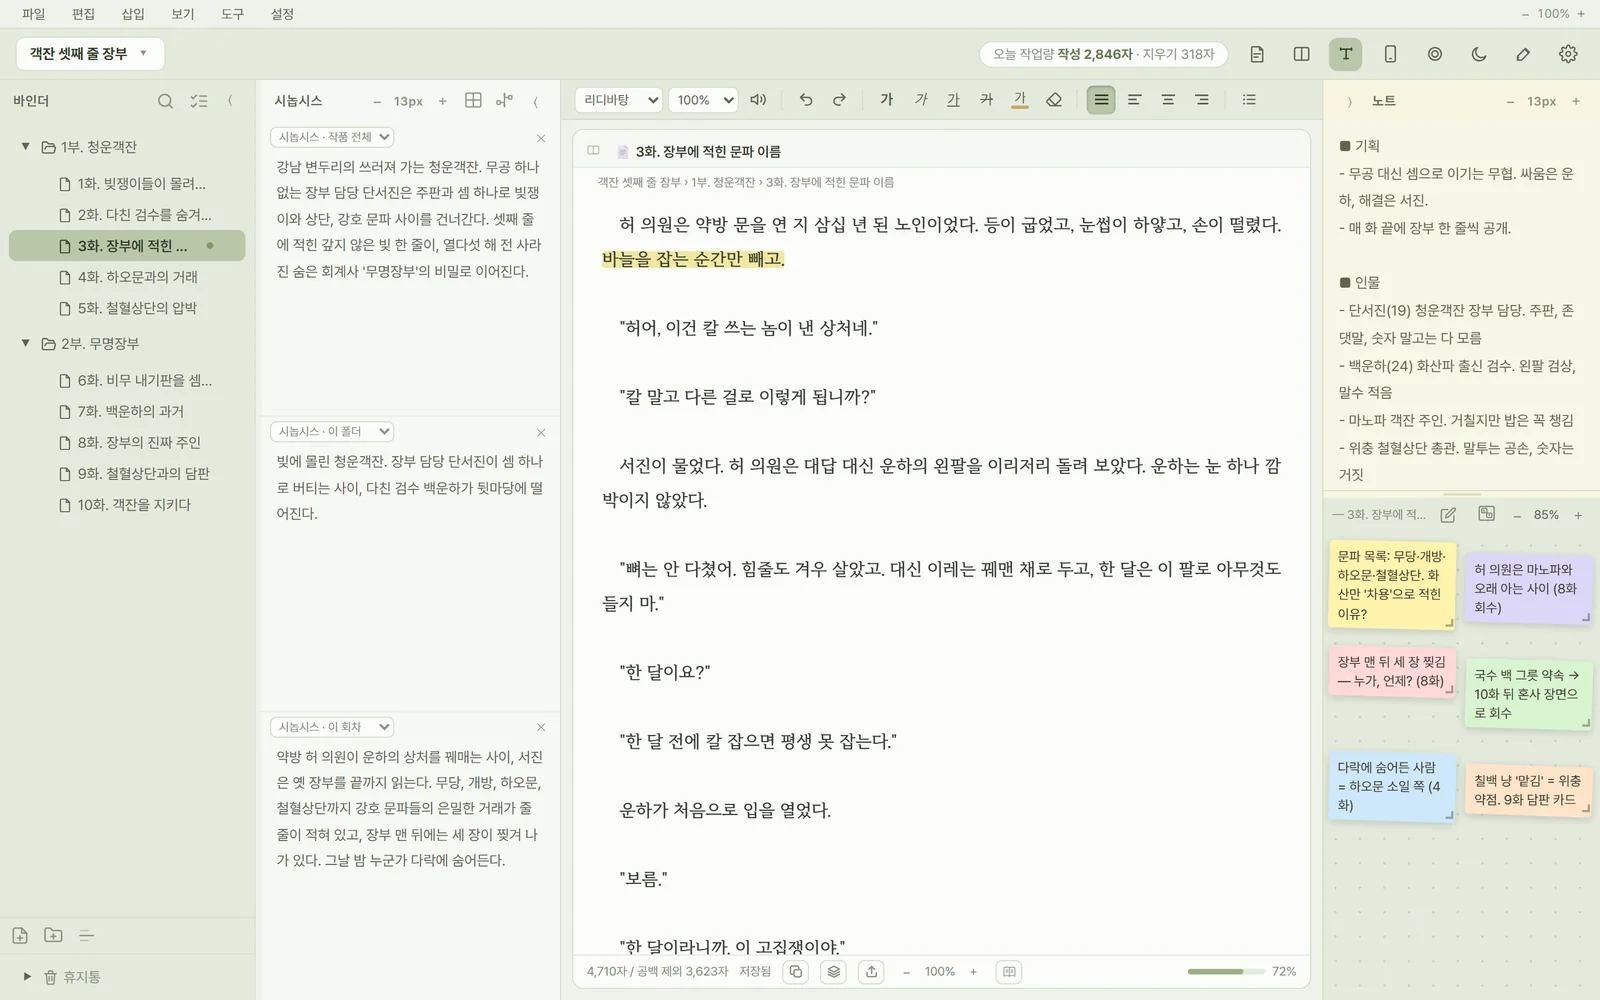Viewport: 1600px width, 1000px height.
Task: Open the binder checklist filter icon
Action: click(199, 101)
